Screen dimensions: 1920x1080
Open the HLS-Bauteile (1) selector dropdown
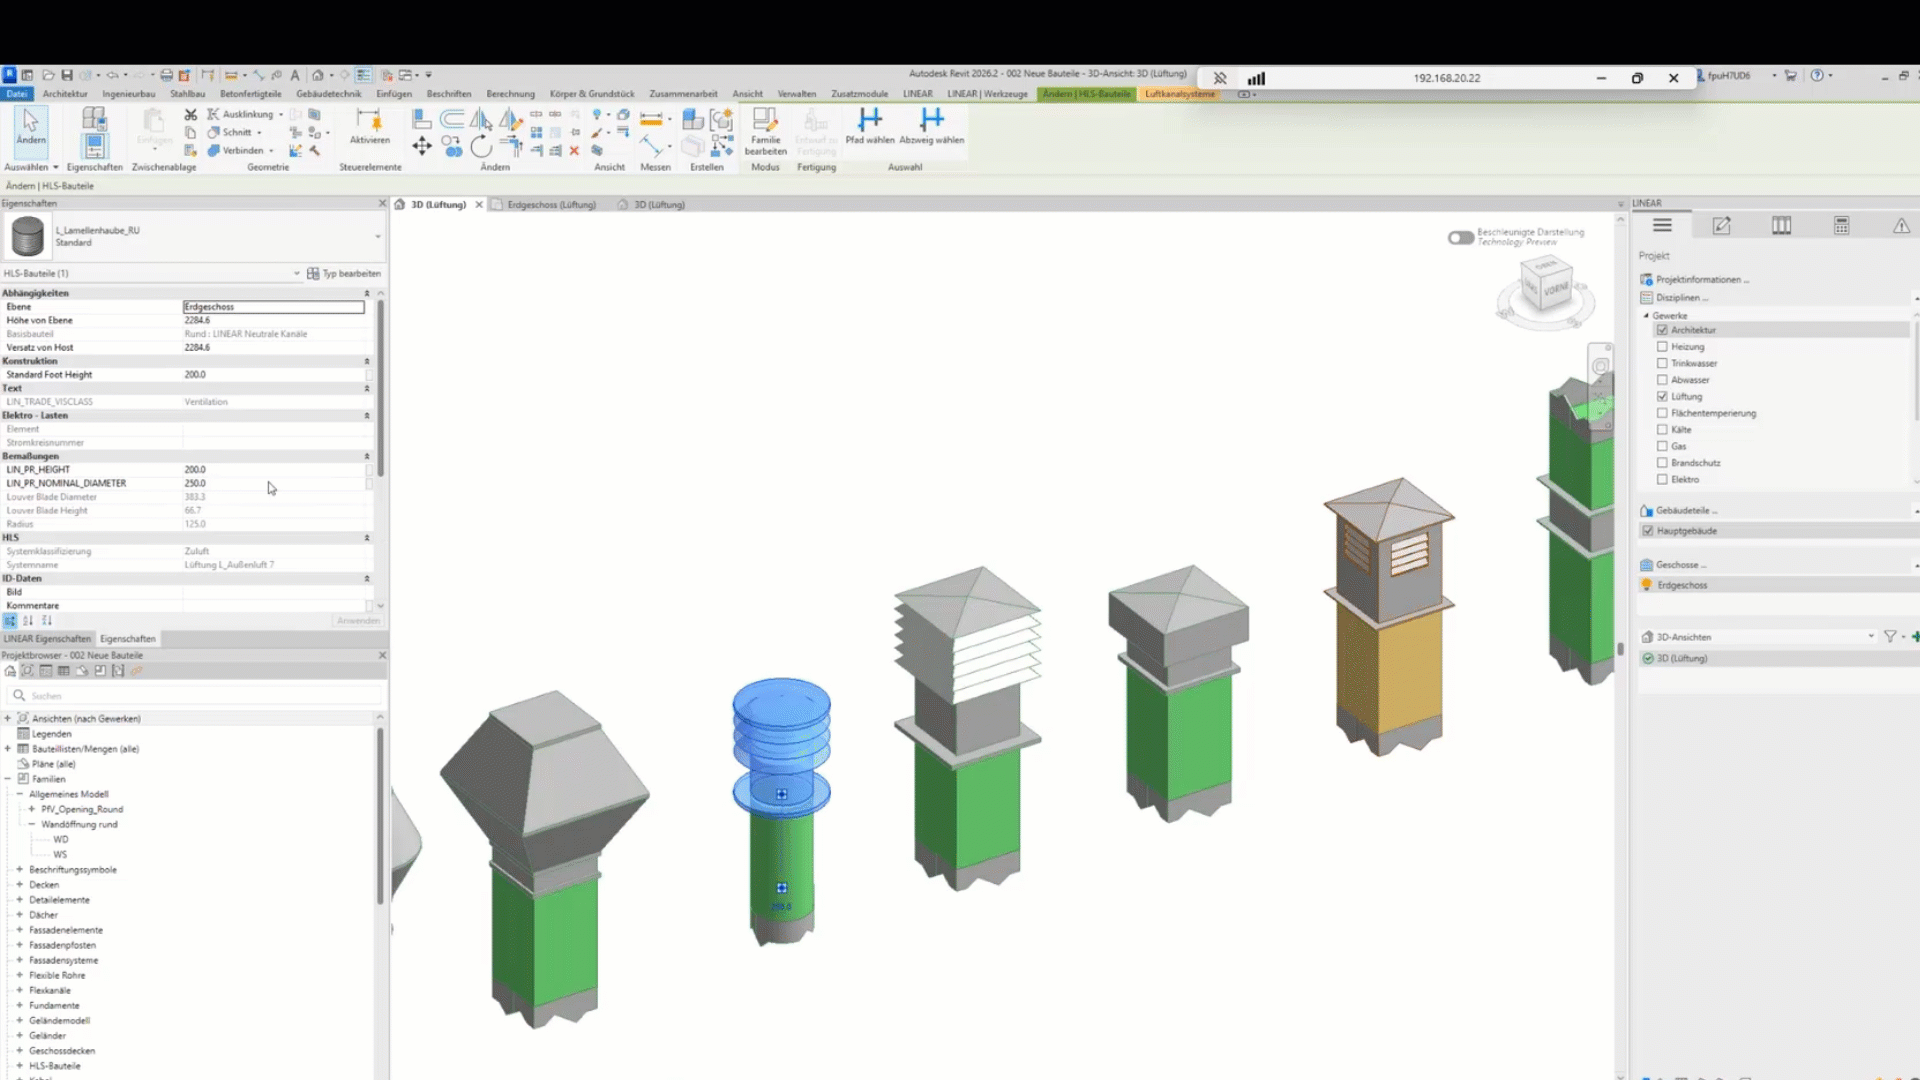[x=296, y=273]
